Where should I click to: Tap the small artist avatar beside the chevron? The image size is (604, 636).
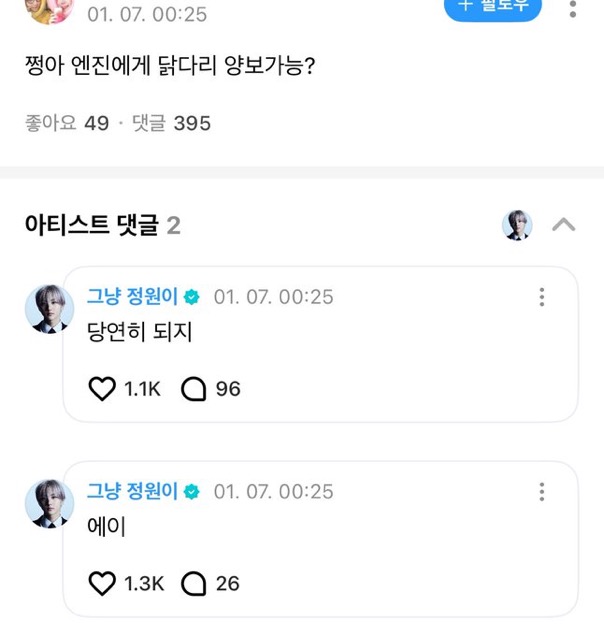point(517,225)
